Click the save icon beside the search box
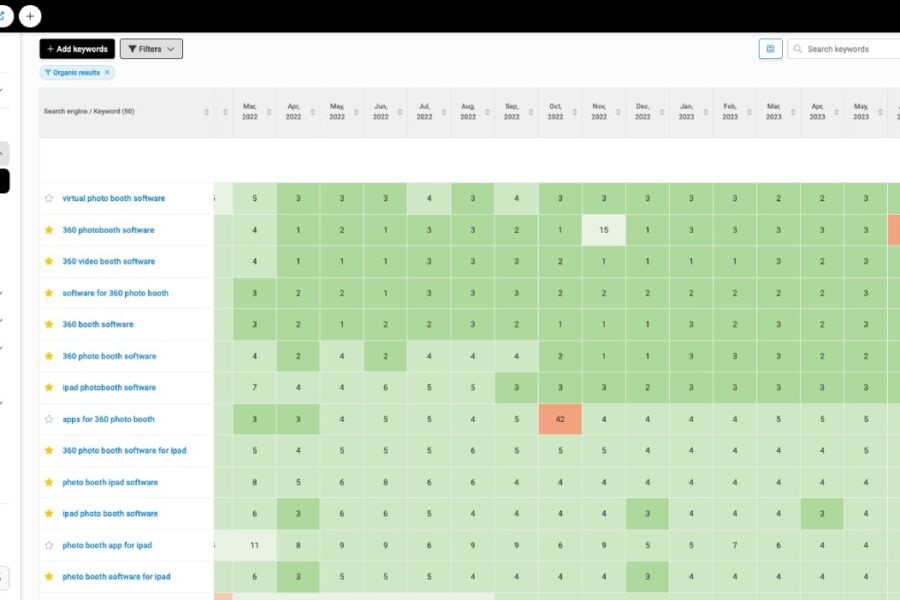Image resolution: width=900 pixels, height=600 pixels. 770,49
